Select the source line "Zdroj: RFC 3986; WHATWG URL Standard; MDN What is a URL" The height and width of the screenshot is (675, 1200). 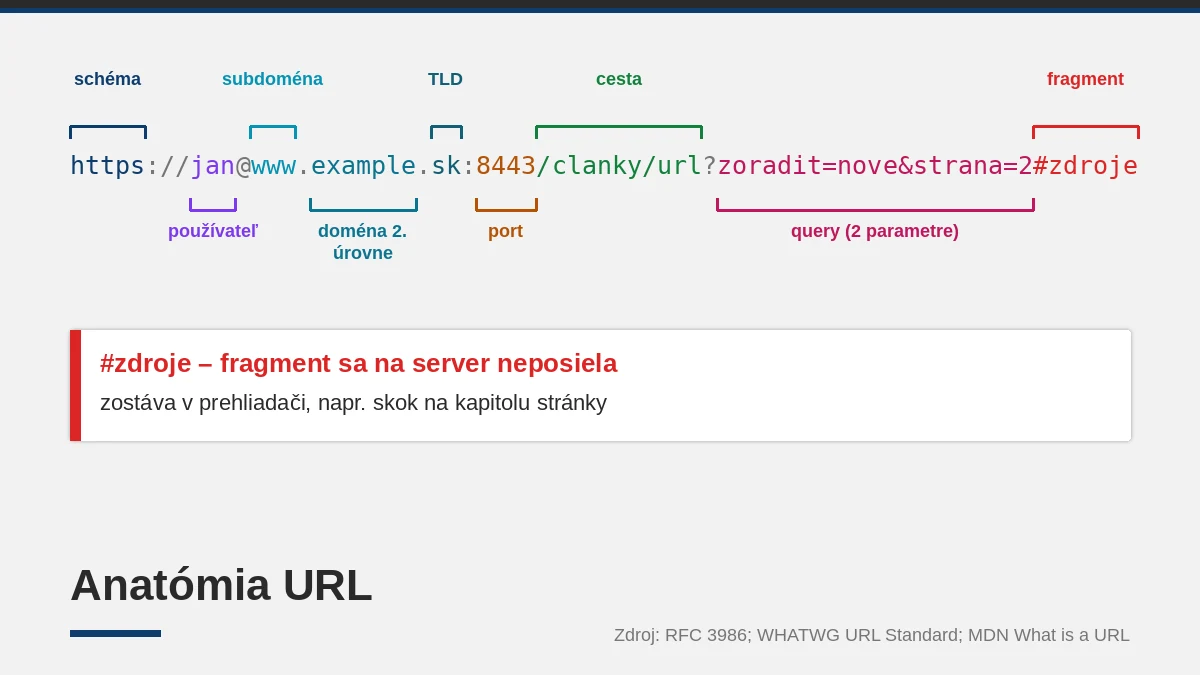pos(871,635)
